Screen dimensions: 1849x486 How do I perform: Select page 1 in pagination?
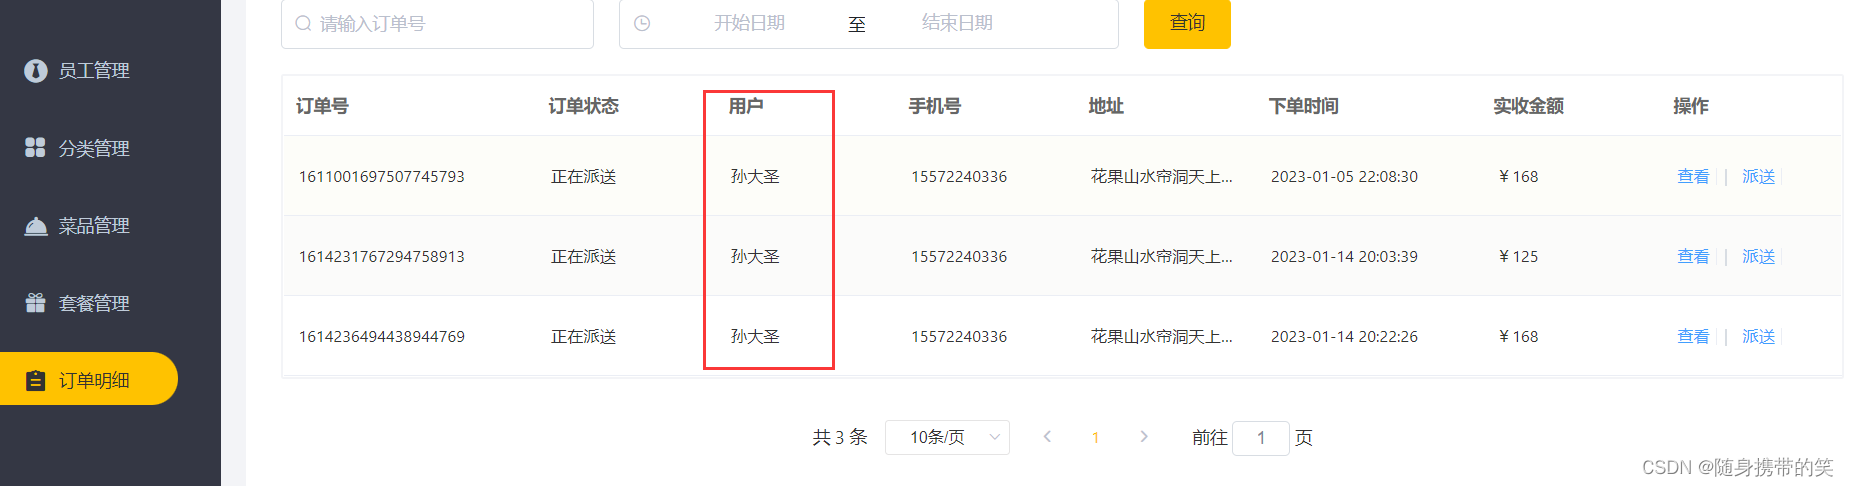tap(1096, 437)
